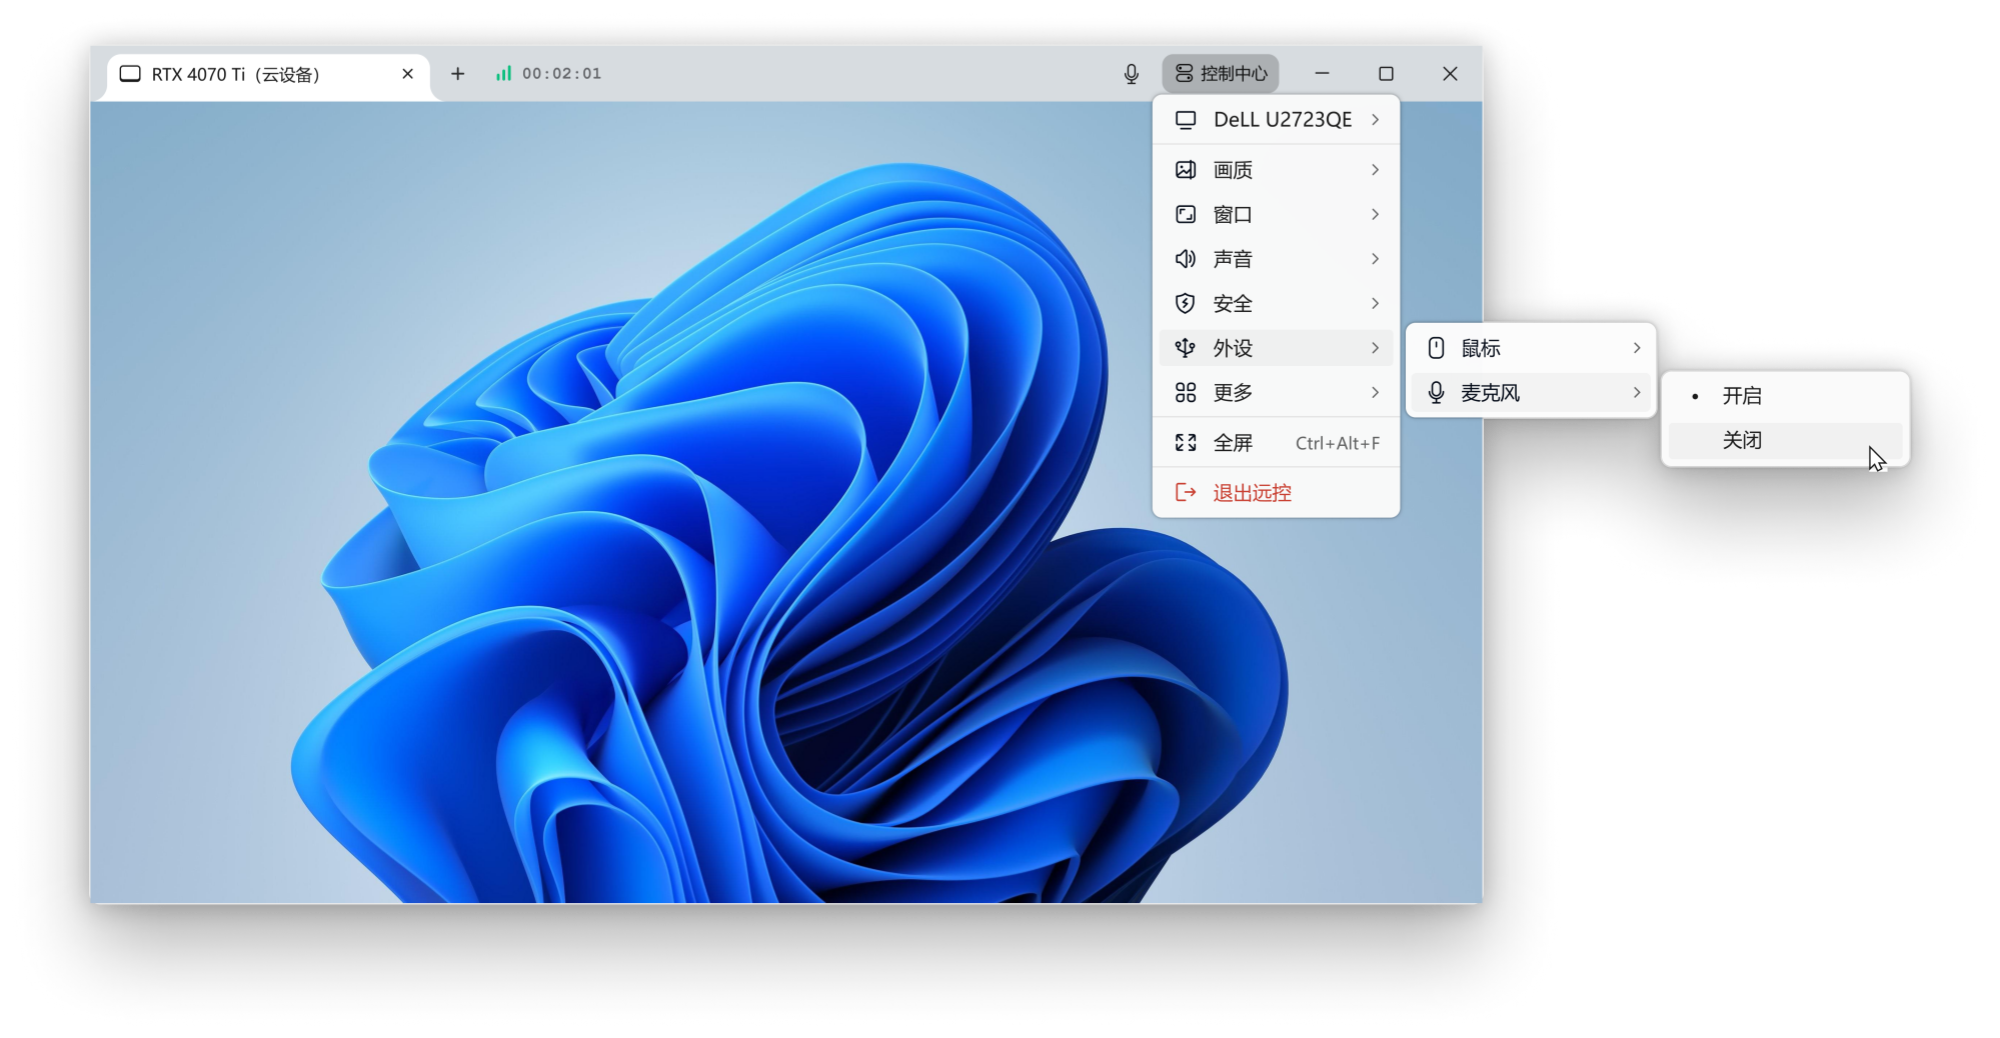2000x1038 pixels.
Task: Click the 画质 image quality icon
Action: tap(1185, 170)
